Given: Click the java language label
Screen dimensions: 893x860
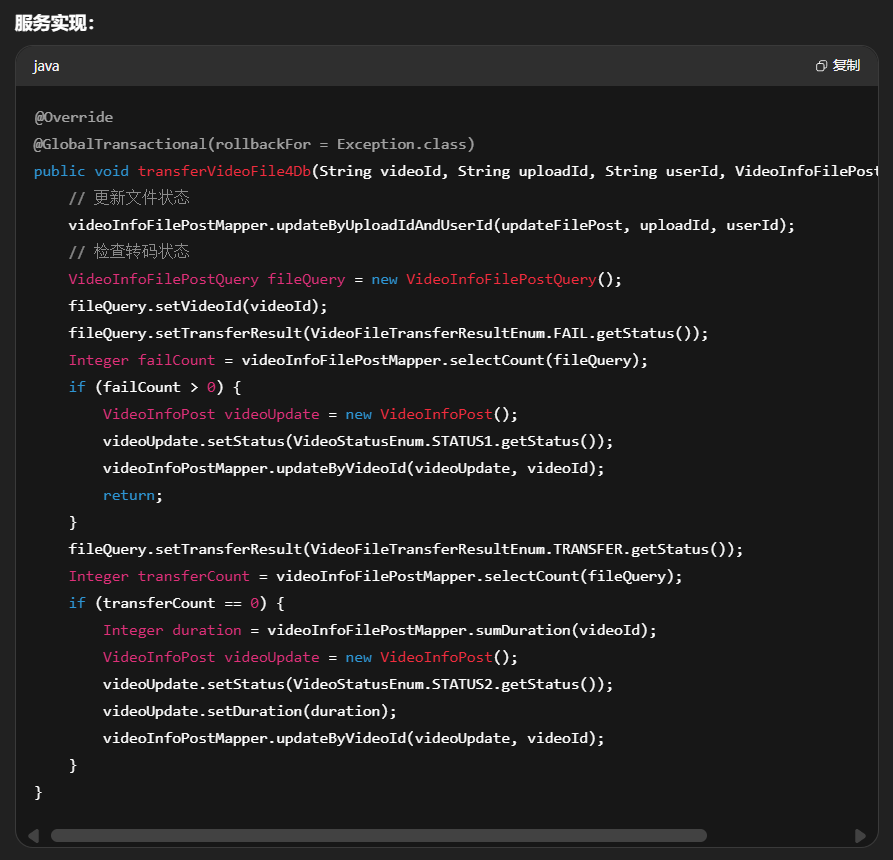Looking at the screenshot, I should 46,66.
